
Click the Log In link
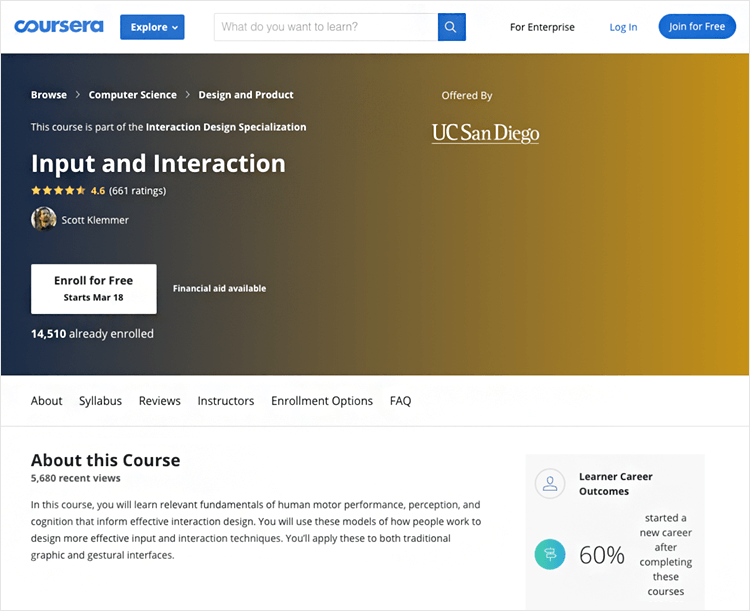623,27
